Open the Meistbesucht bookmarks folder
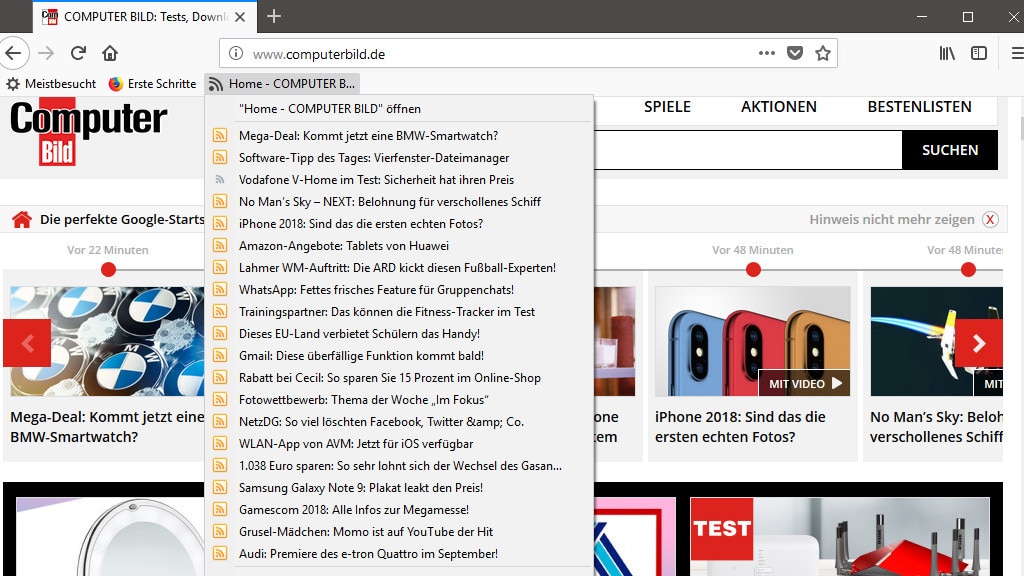This screenshot has width=1024, height=576. 51,84
